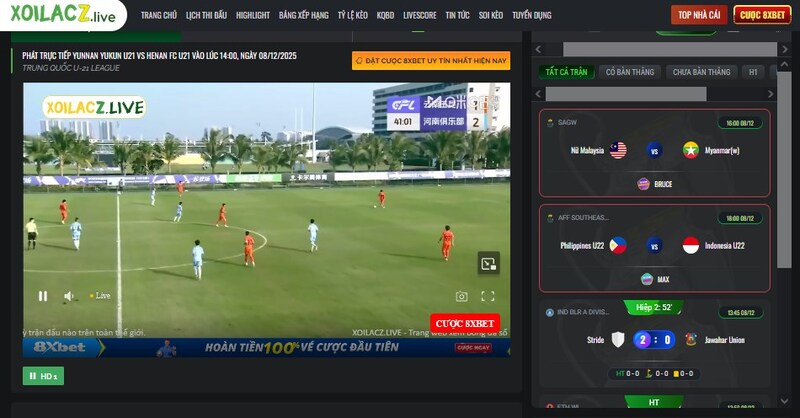Filter matches by Chưa Bàn Thắng
Screen dimensions: 800x418
click(702, 72)
